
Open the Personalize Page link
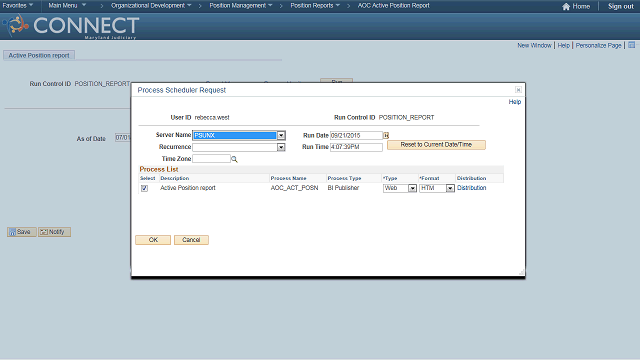point(598,45)
